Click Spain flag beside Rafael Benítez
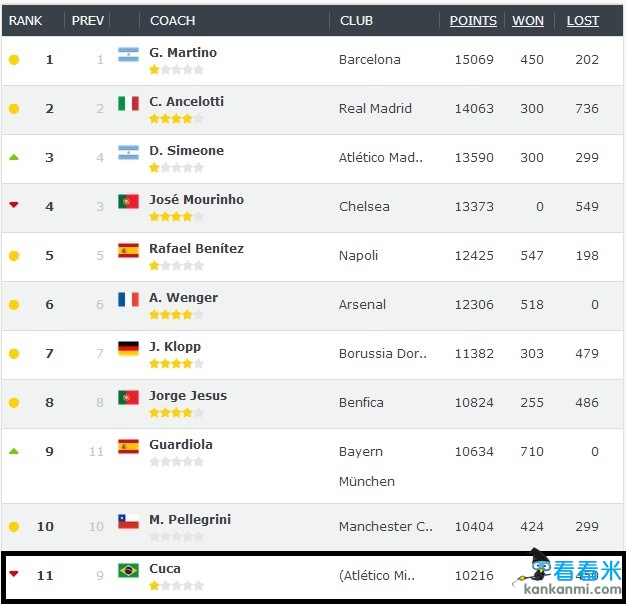Viewport: 626px width, 604px height. [x=128, y=250]
